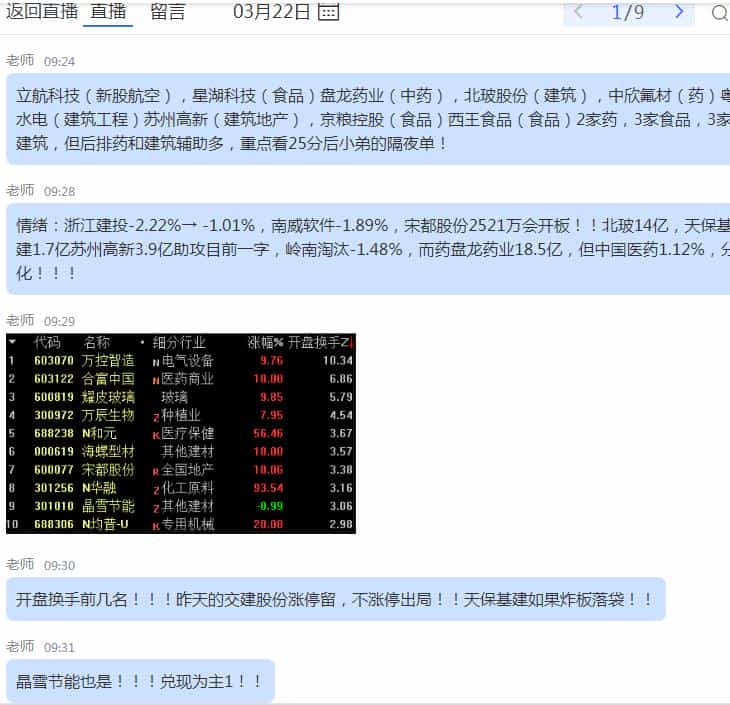Select stock code 603122

(x=54, y=379)
